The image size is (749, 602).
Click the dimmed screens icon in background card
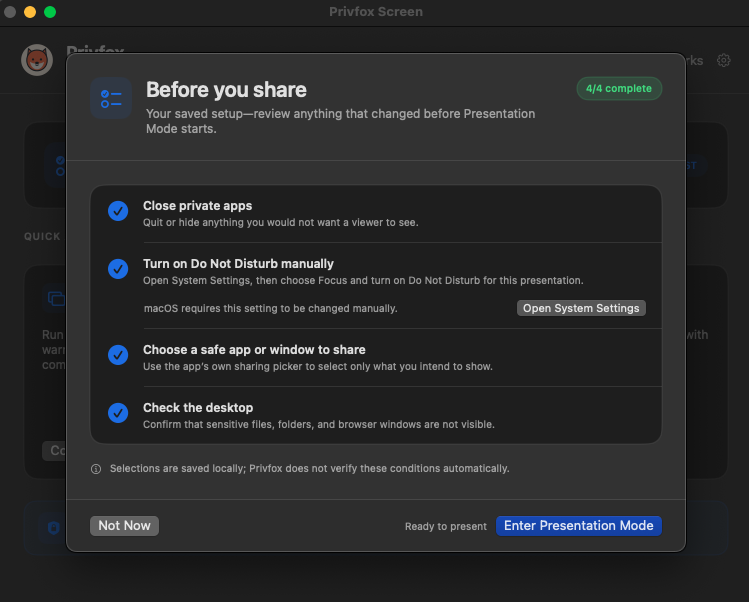[x=56, y=299]
